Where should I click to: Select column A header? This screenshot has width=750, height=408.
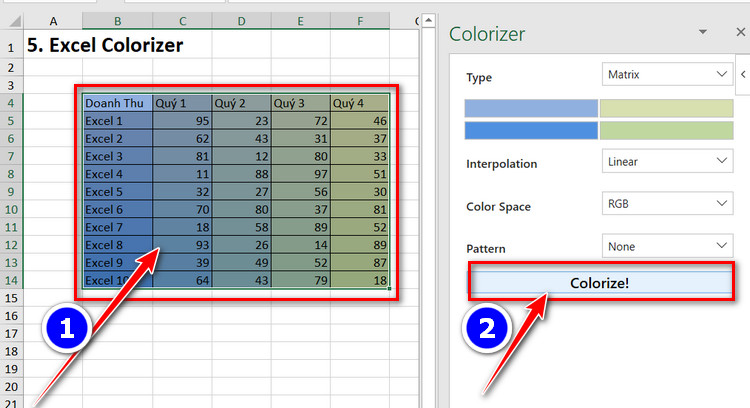[53, 21]
